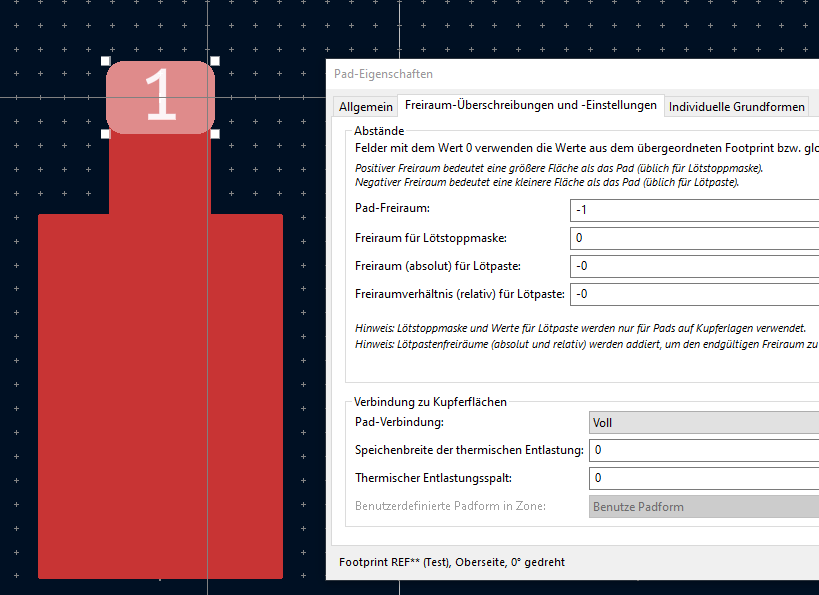Click the Benutzerdefinierte Padform in Zone label
The width and height of the screenshot is (819, 595).
[x=450, y=506]
